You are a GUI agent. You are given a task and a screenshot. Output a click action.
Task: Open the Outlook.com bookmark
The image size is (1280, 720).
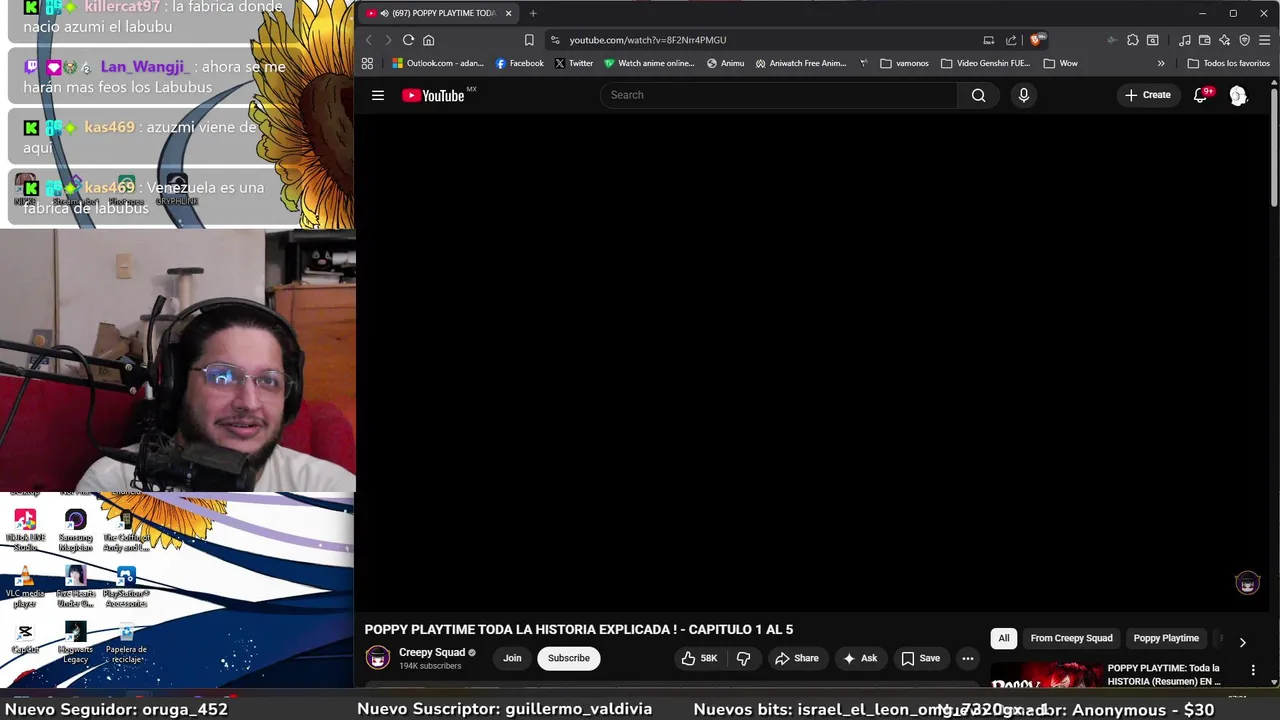coord(437,63)
